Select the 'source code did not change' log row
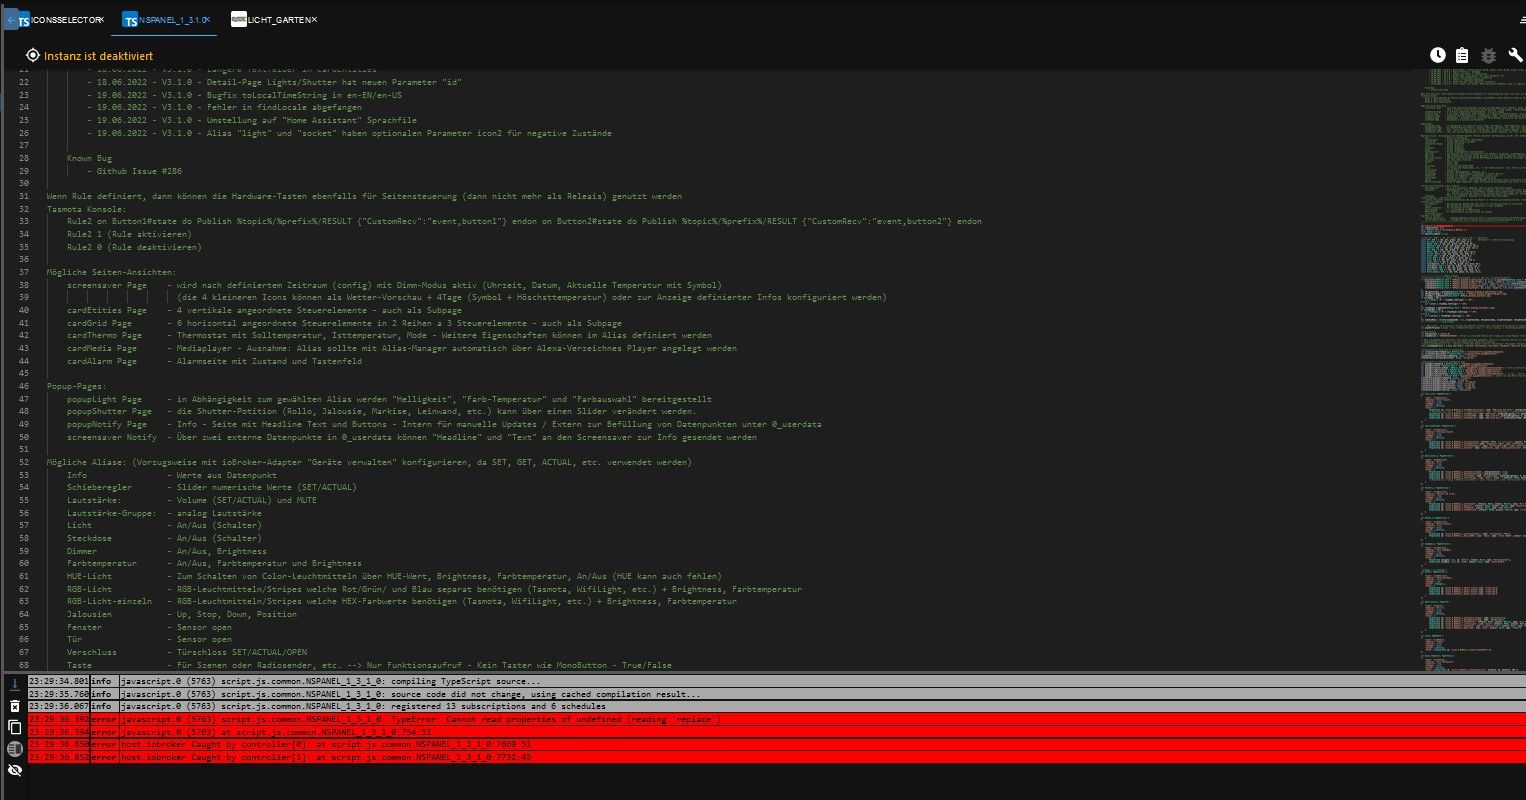Viewport: 1526px width, 800px height. [776, 694]
